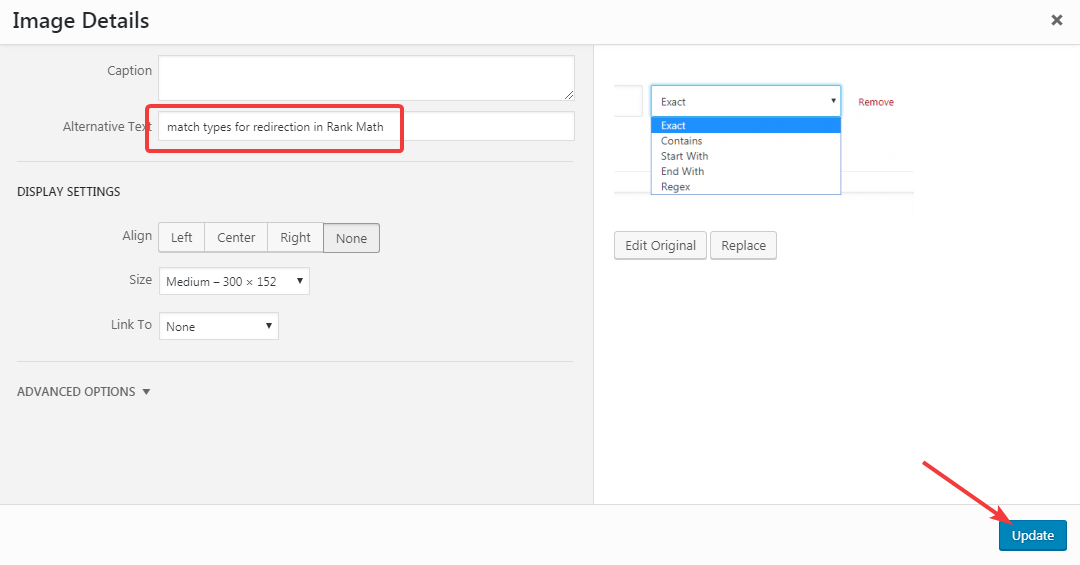Click the Exact match type dropdown arrow
This screenshot has width=1080, height=565.
(x=832, y=101)
